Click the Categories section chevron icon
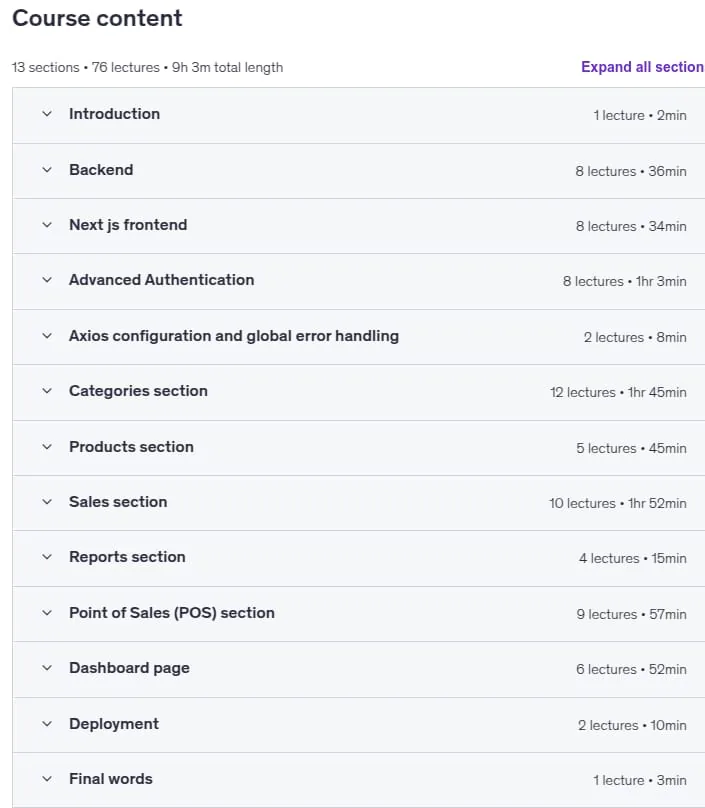This screenshot has height=808, width=705. pos(47,391)
